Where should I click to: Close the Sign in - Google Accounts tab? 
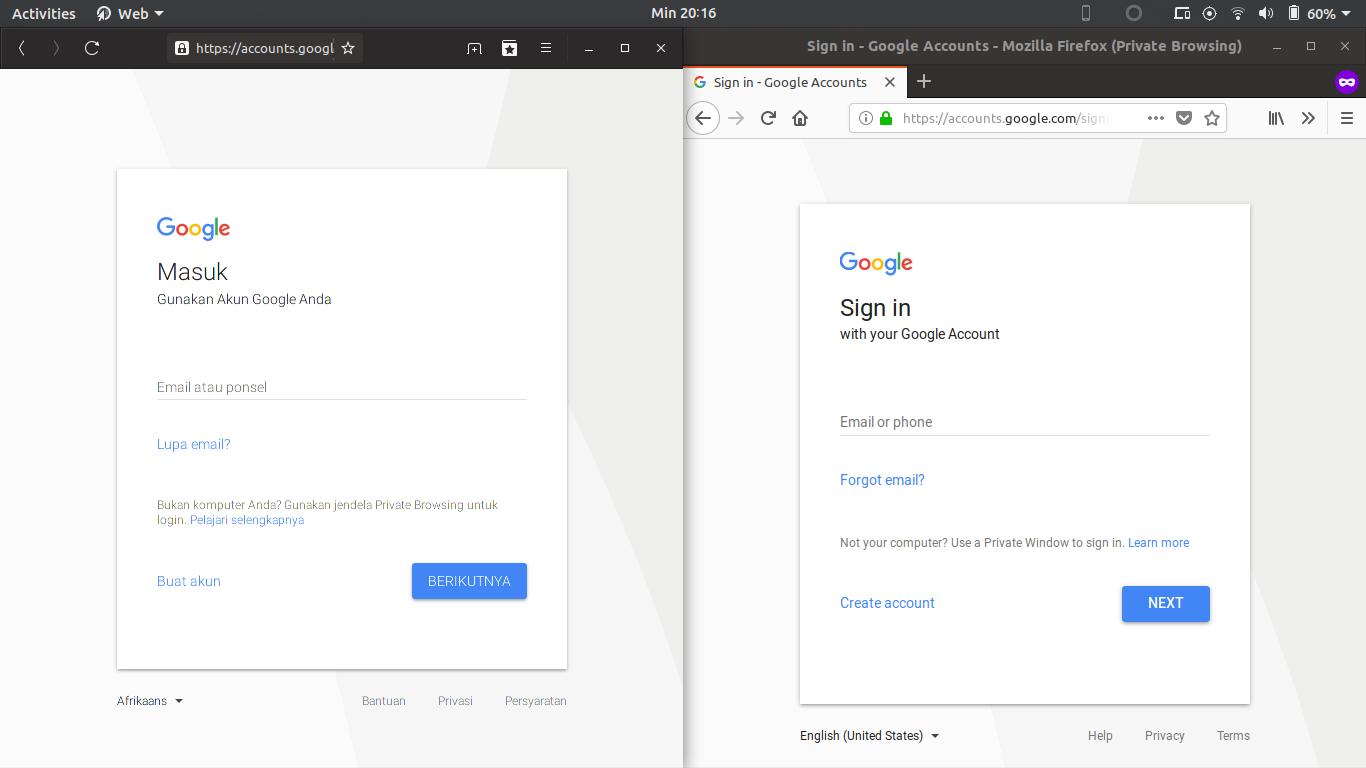(x=889, y=82)
